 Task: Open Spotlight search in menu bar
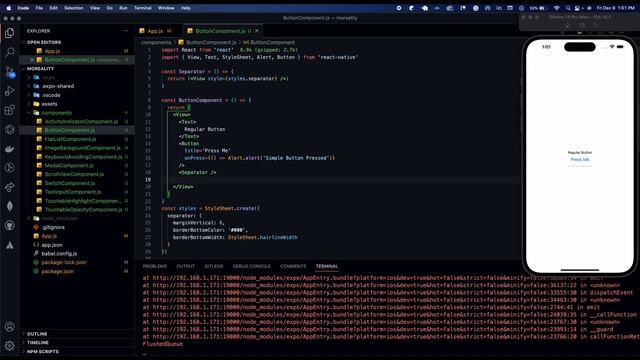tap(567, 8)
